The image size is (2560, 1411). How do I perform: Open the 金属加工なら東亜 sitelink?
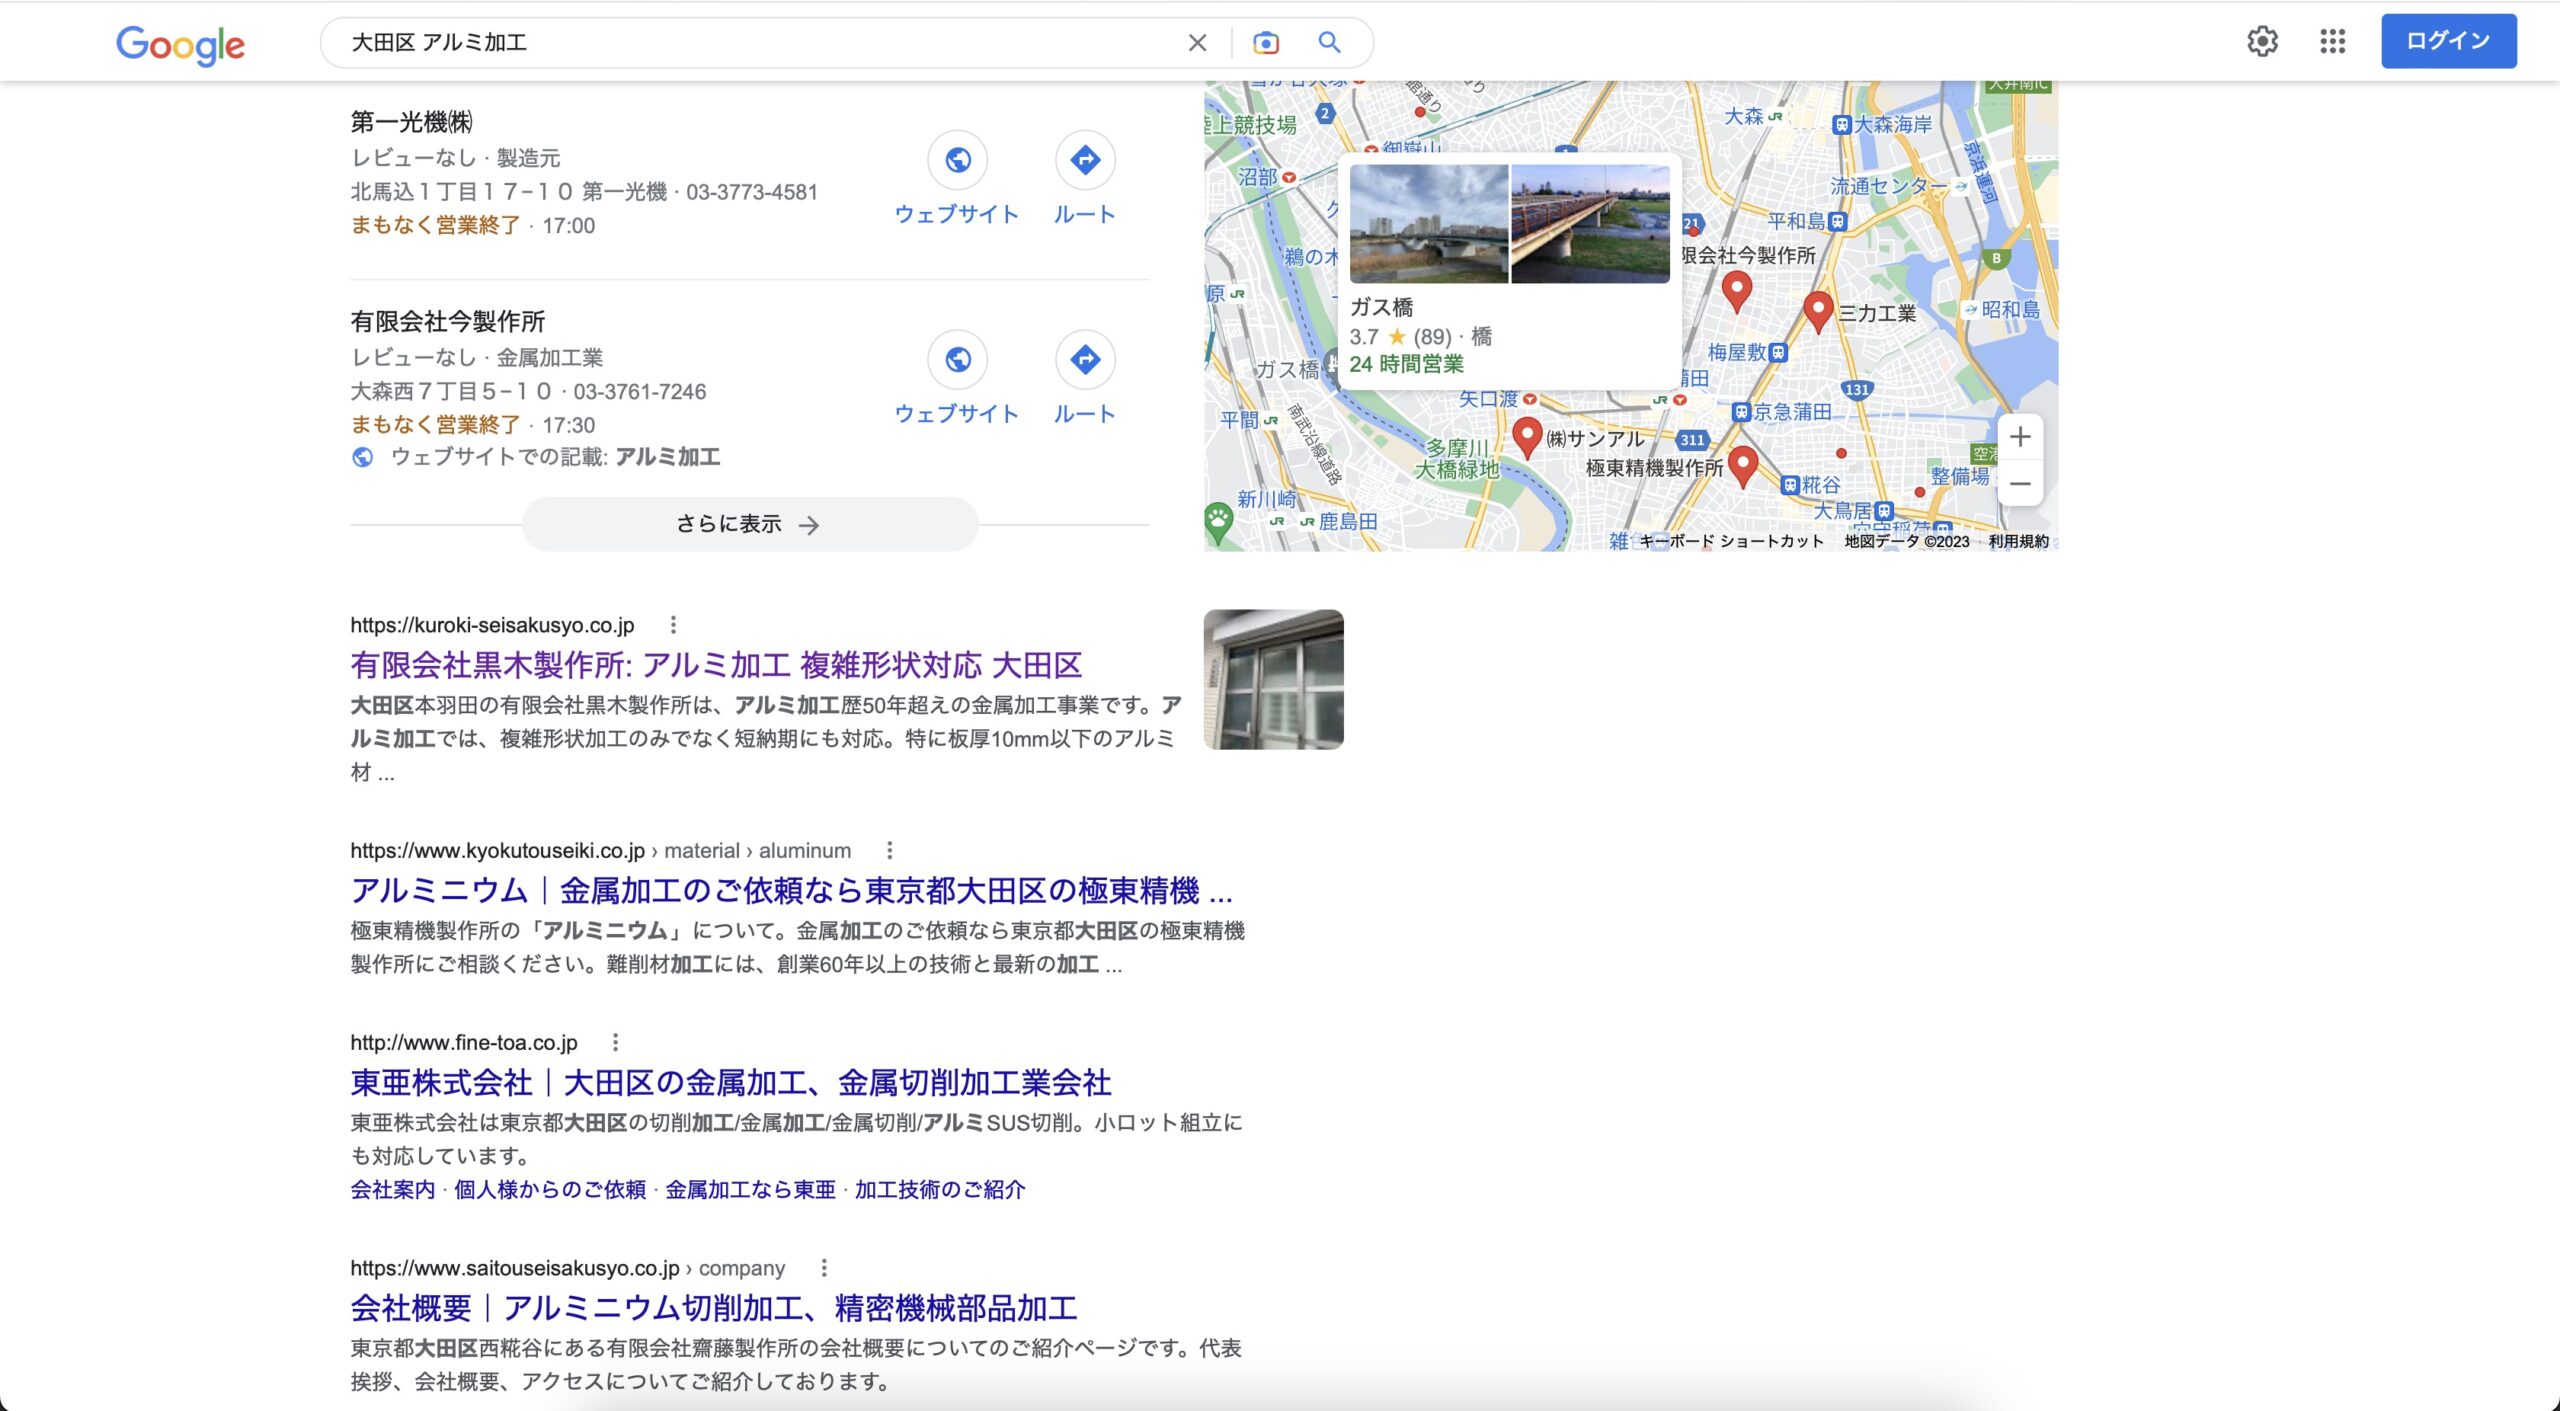pos(750,1190)
